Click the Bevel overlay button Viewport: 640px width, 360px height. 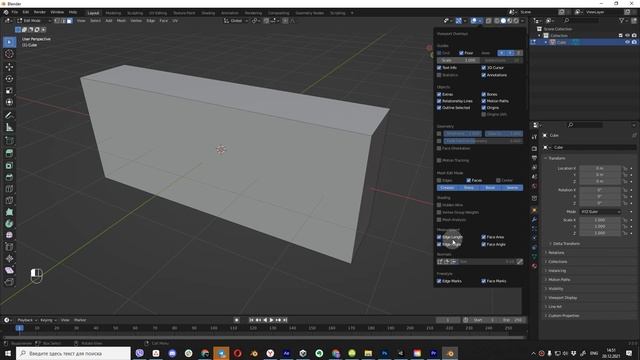click(491, 187)
